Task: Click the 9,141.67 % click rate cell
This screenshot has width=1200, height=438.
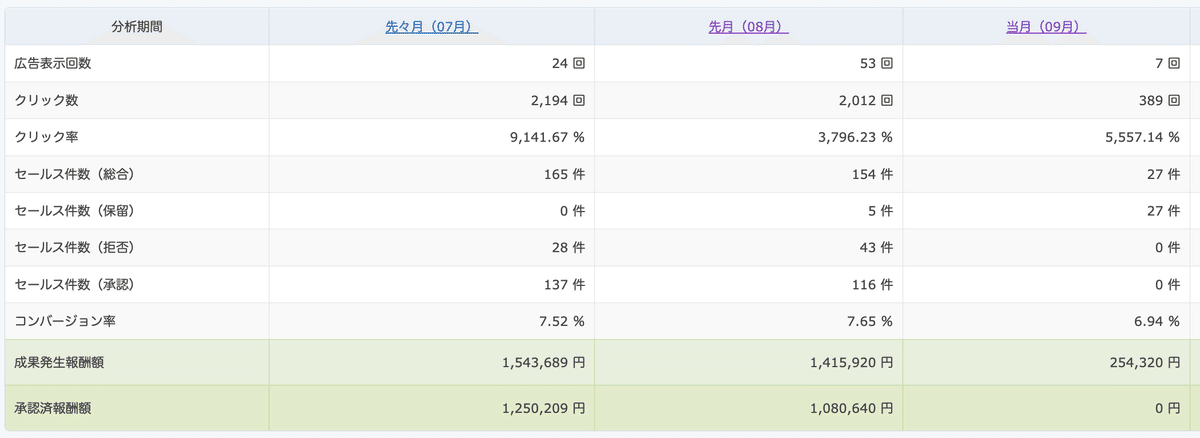Action: [539, 137]
